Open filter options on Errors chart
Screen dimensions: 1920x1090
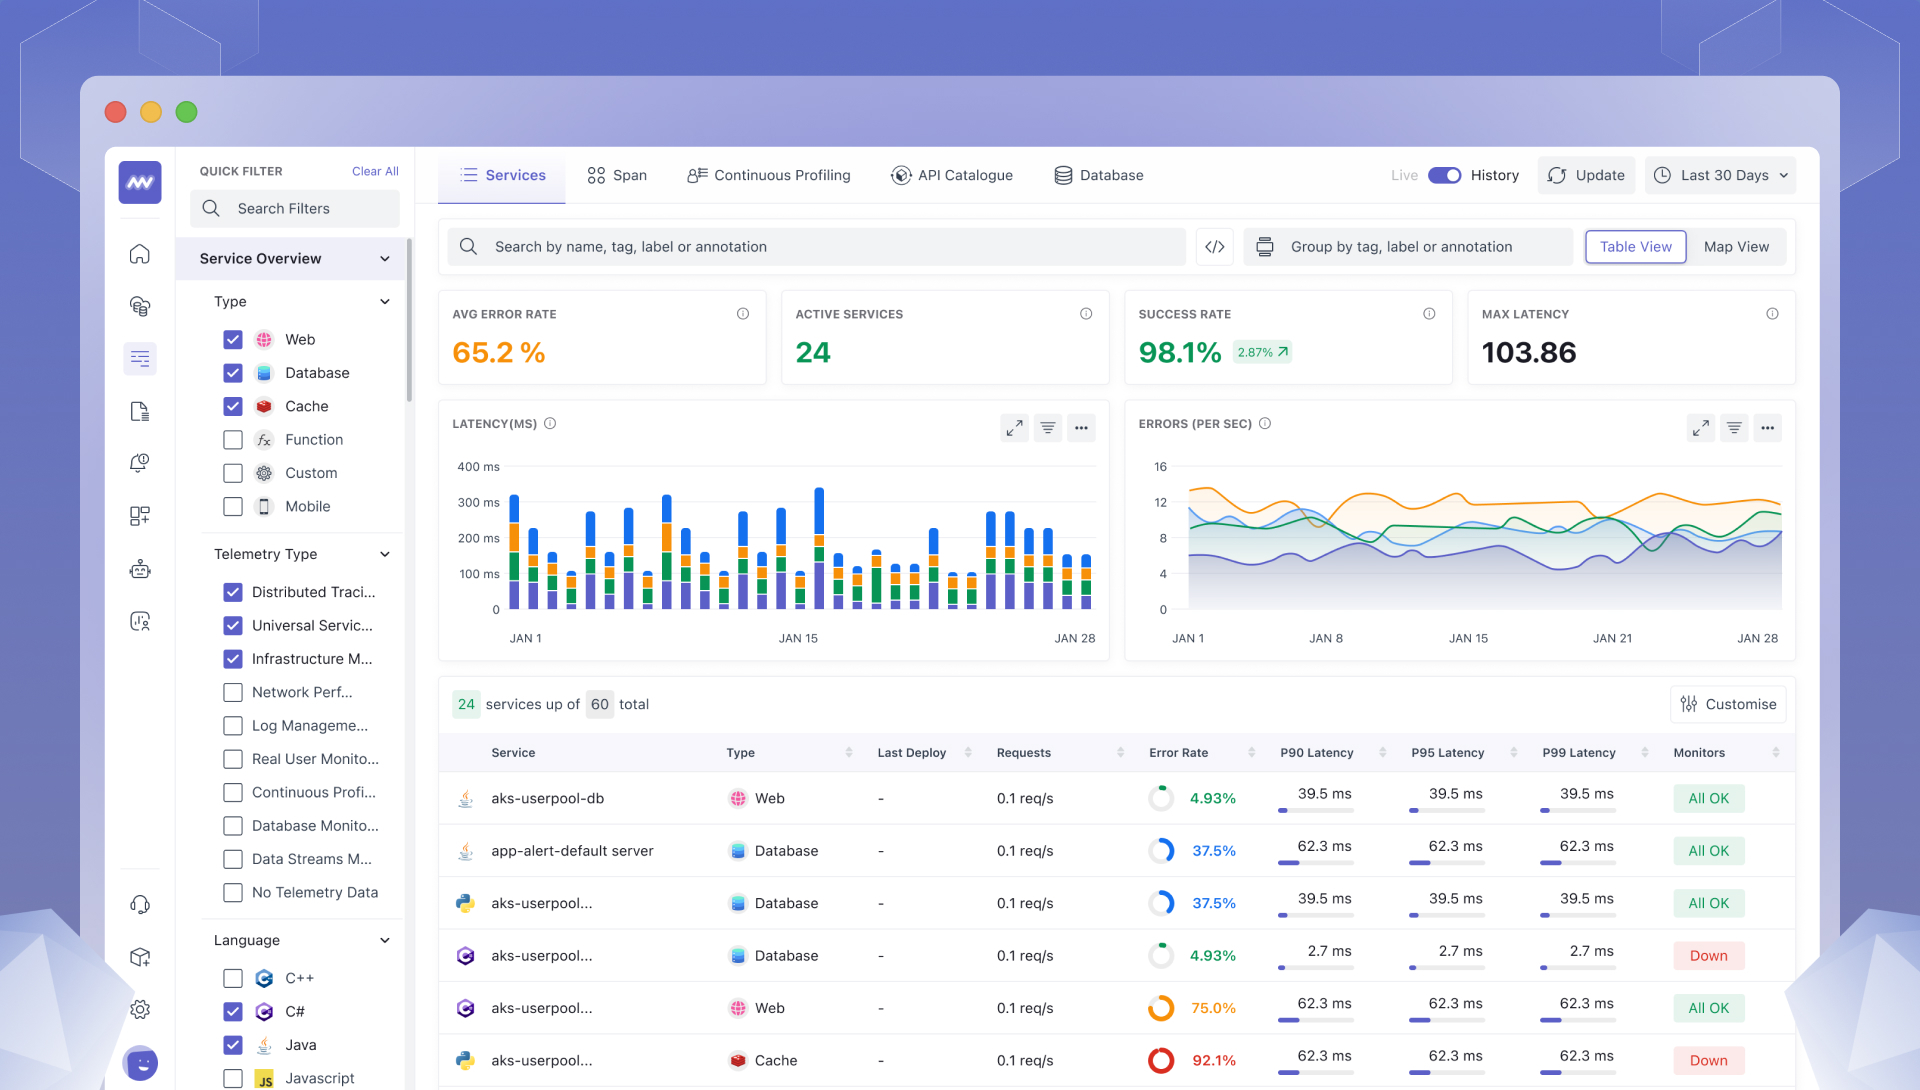pyautogui.click(x=1733, y=427)
